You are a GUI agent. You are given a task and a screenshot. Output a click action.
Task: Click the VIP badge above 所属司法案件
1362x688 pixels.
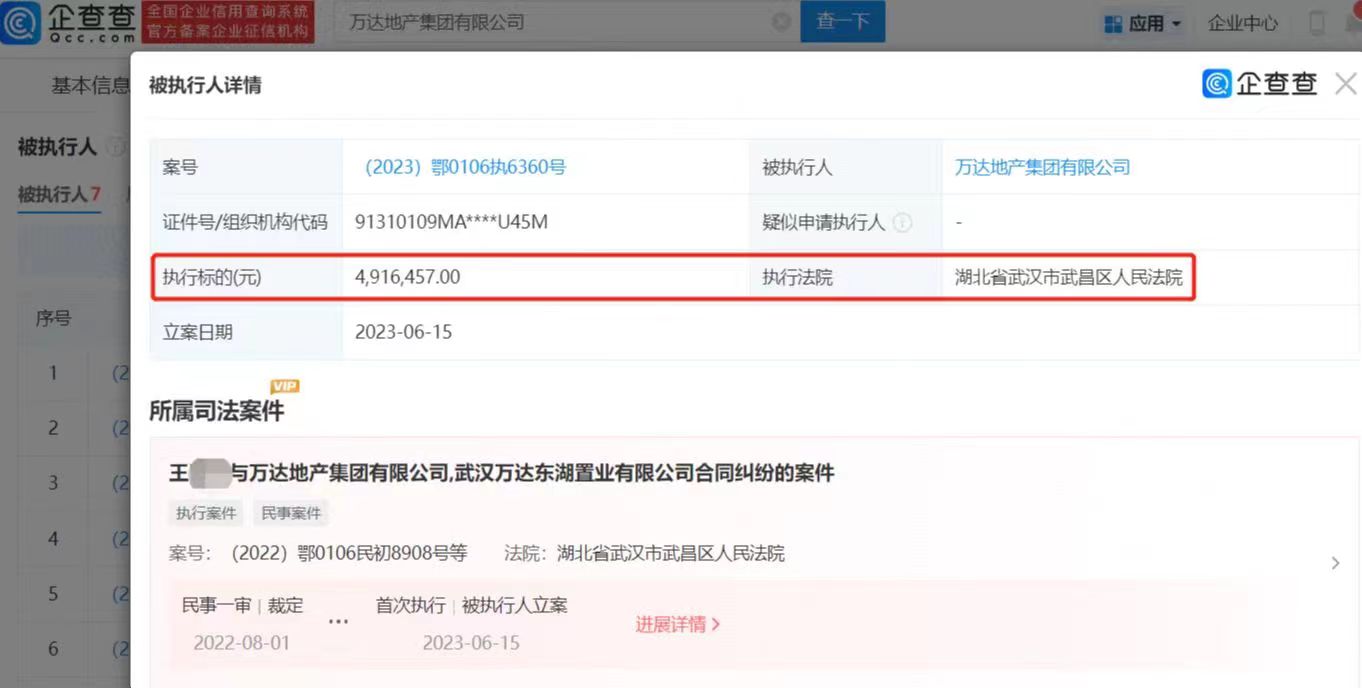tap(284, 386)
